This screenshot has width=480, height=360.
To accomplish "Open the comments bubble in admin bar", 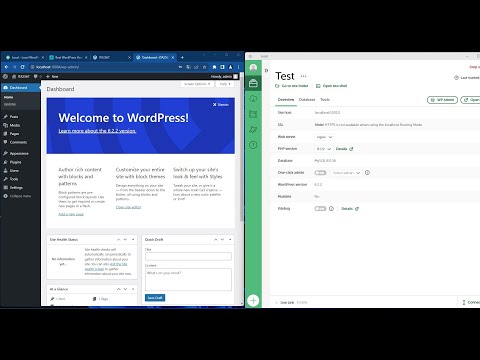I will 36,76.
